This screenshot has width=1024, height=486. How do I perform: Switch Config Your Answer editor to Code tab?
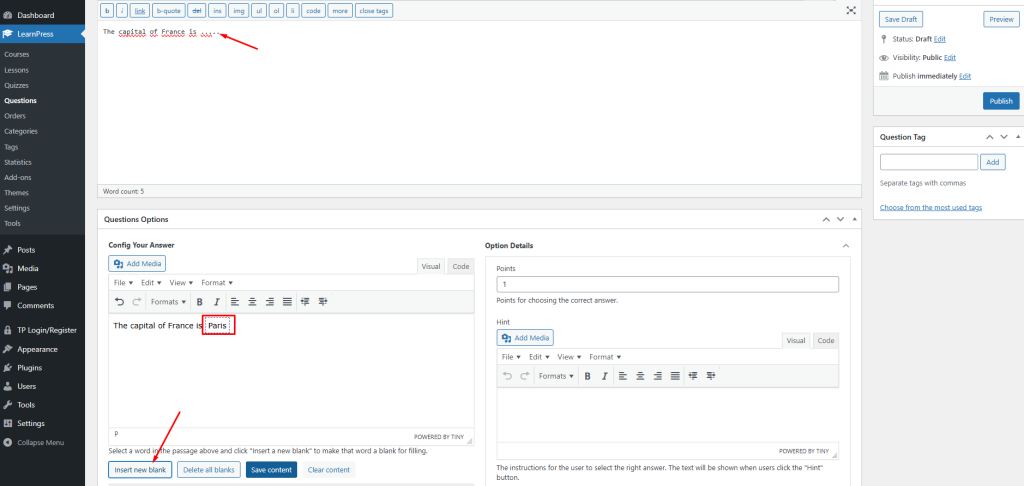[461, 266]
